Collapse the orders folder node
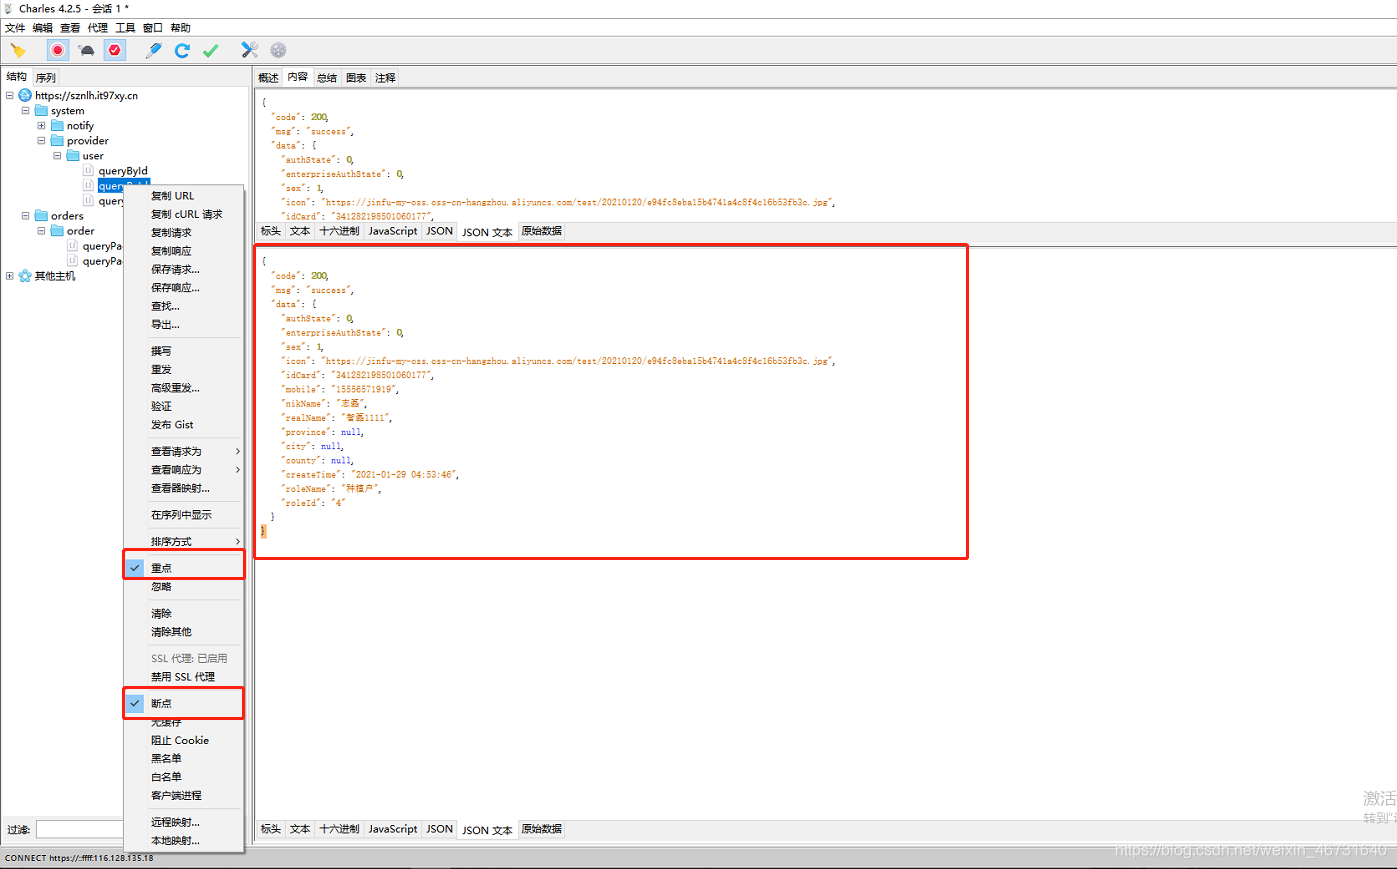Viewport: 1397px width, 869px height. (x=26, y=215)
